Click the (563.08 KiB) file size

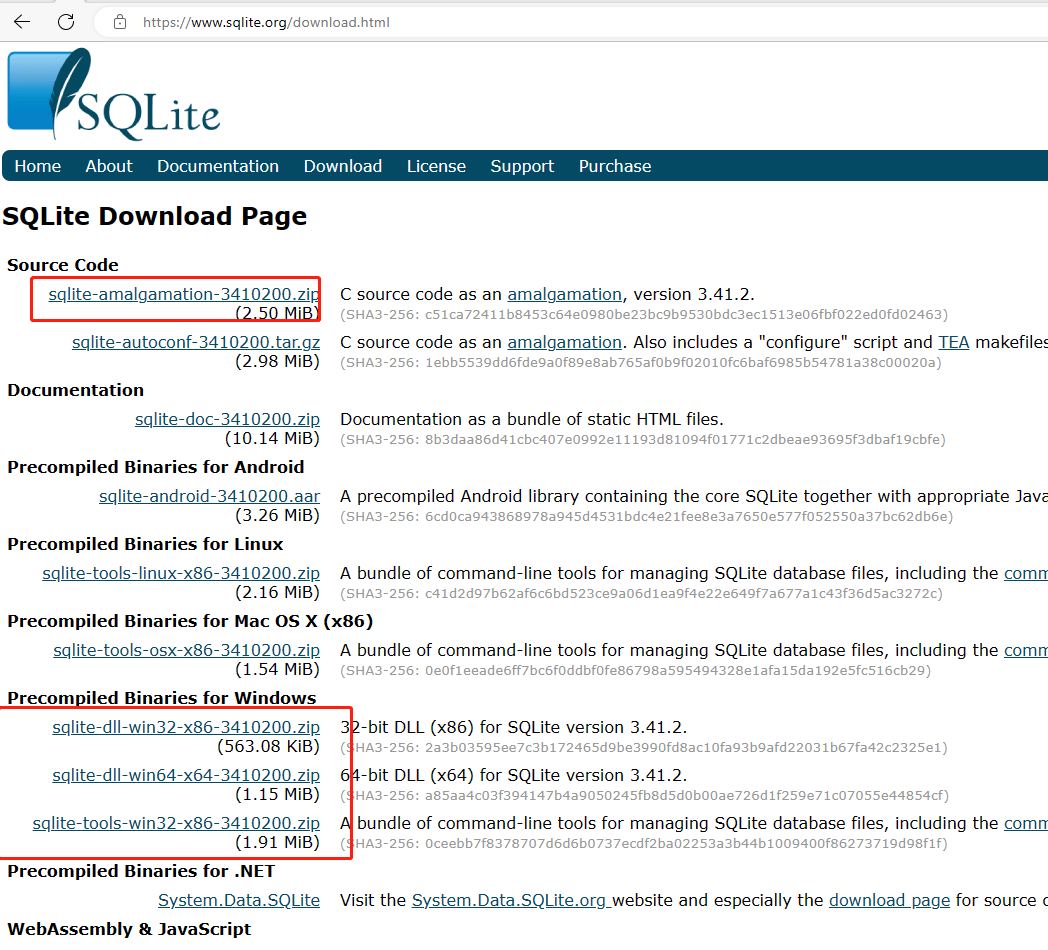(x=269, y=746)
